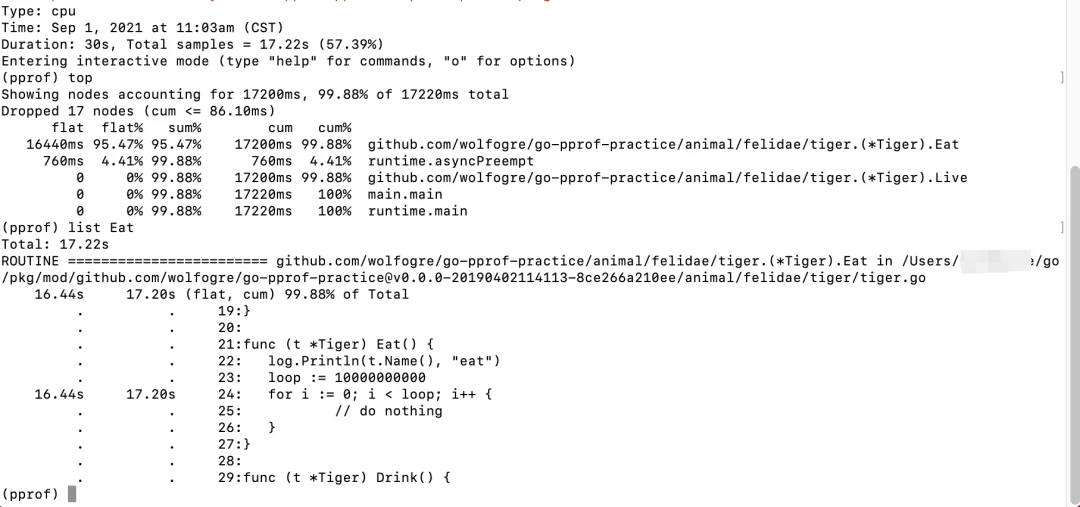Click the runtime.main entry

(x=417, y=211)
